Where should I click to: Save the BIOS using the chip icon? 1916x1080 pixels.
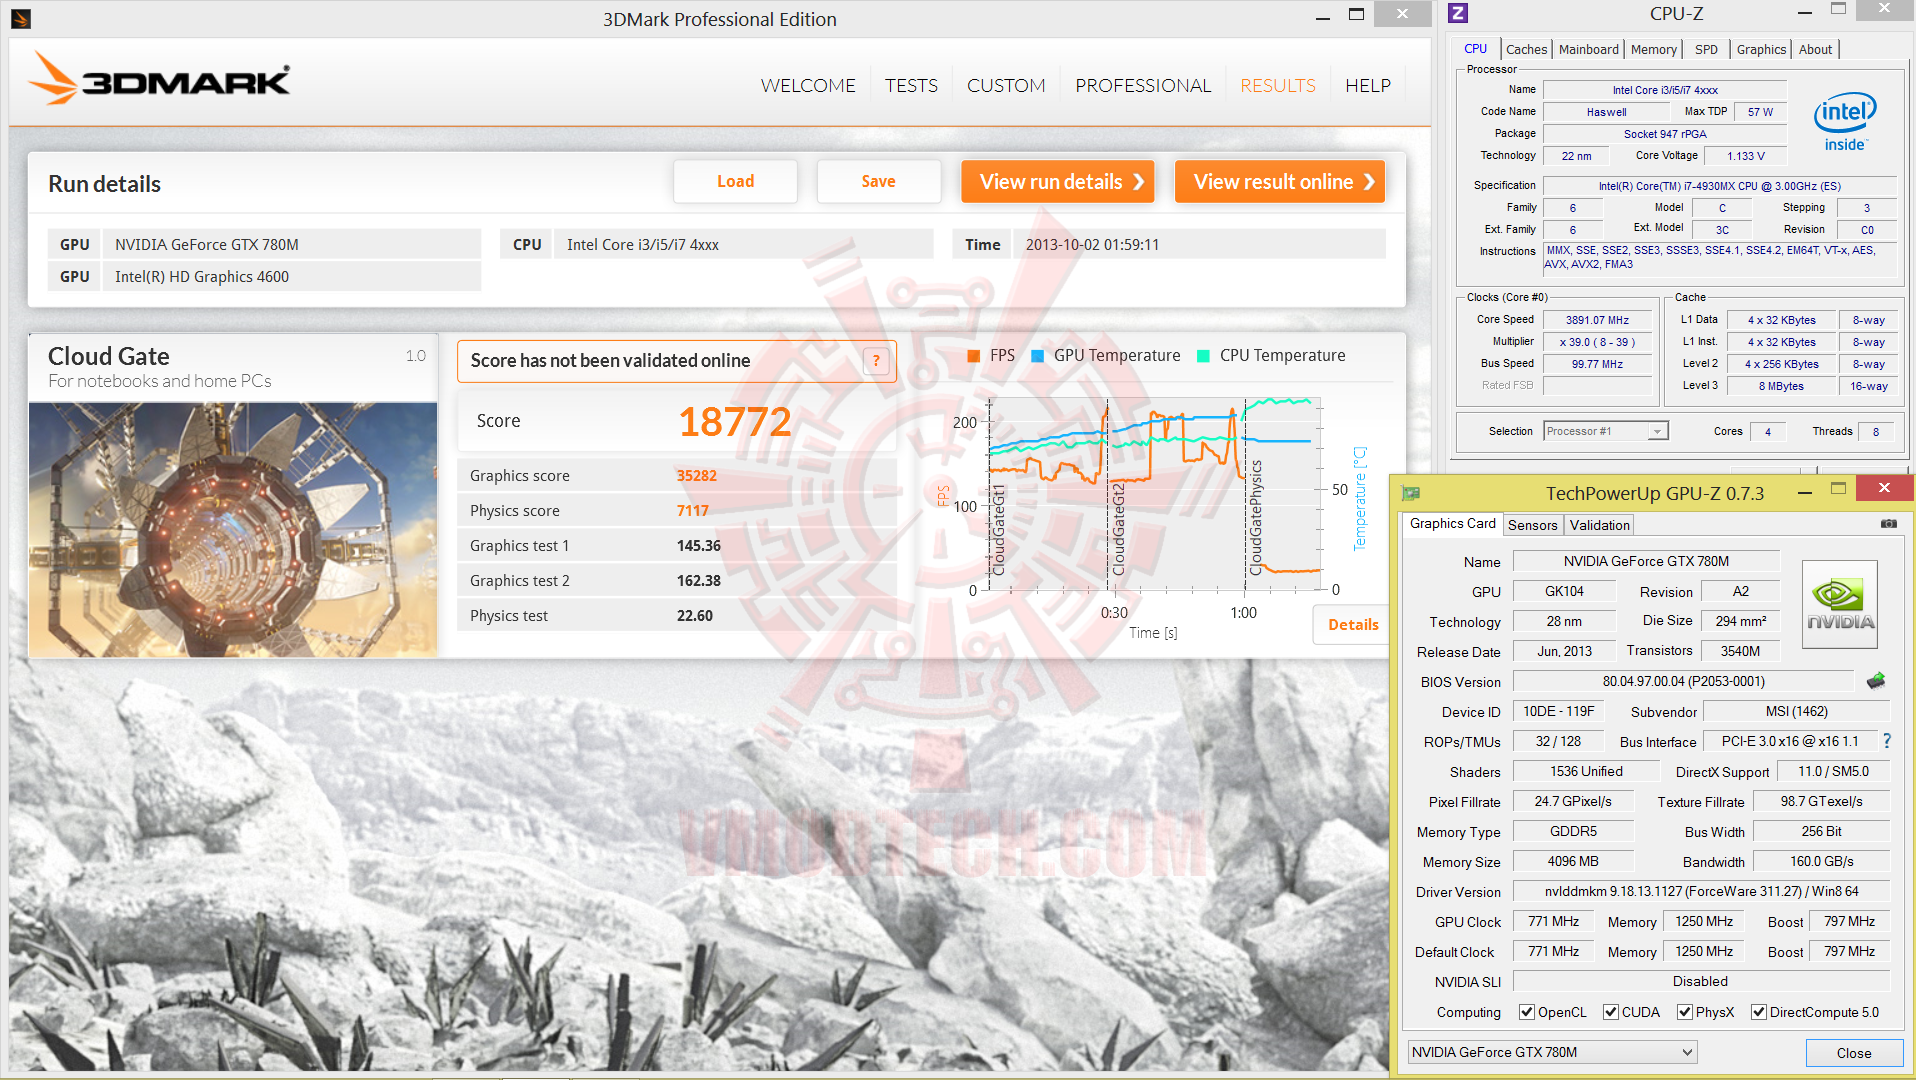(1876, 681)
